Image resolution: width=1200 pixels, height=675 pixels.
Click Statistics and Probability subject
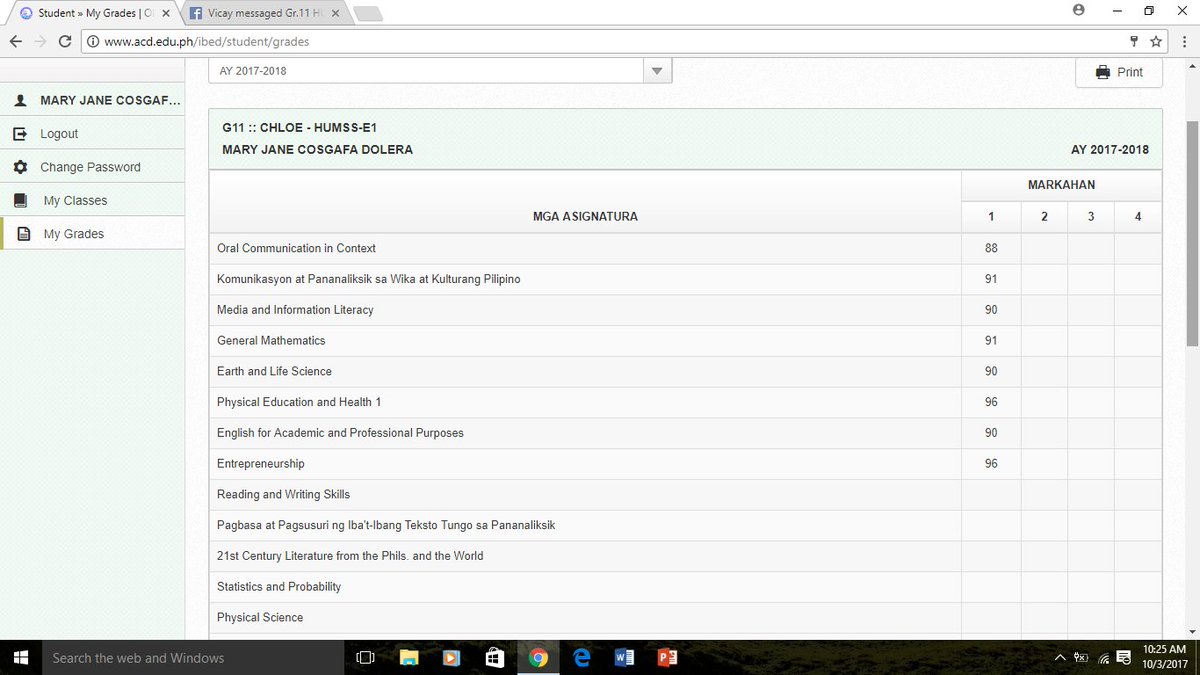[x=279, y=586]
